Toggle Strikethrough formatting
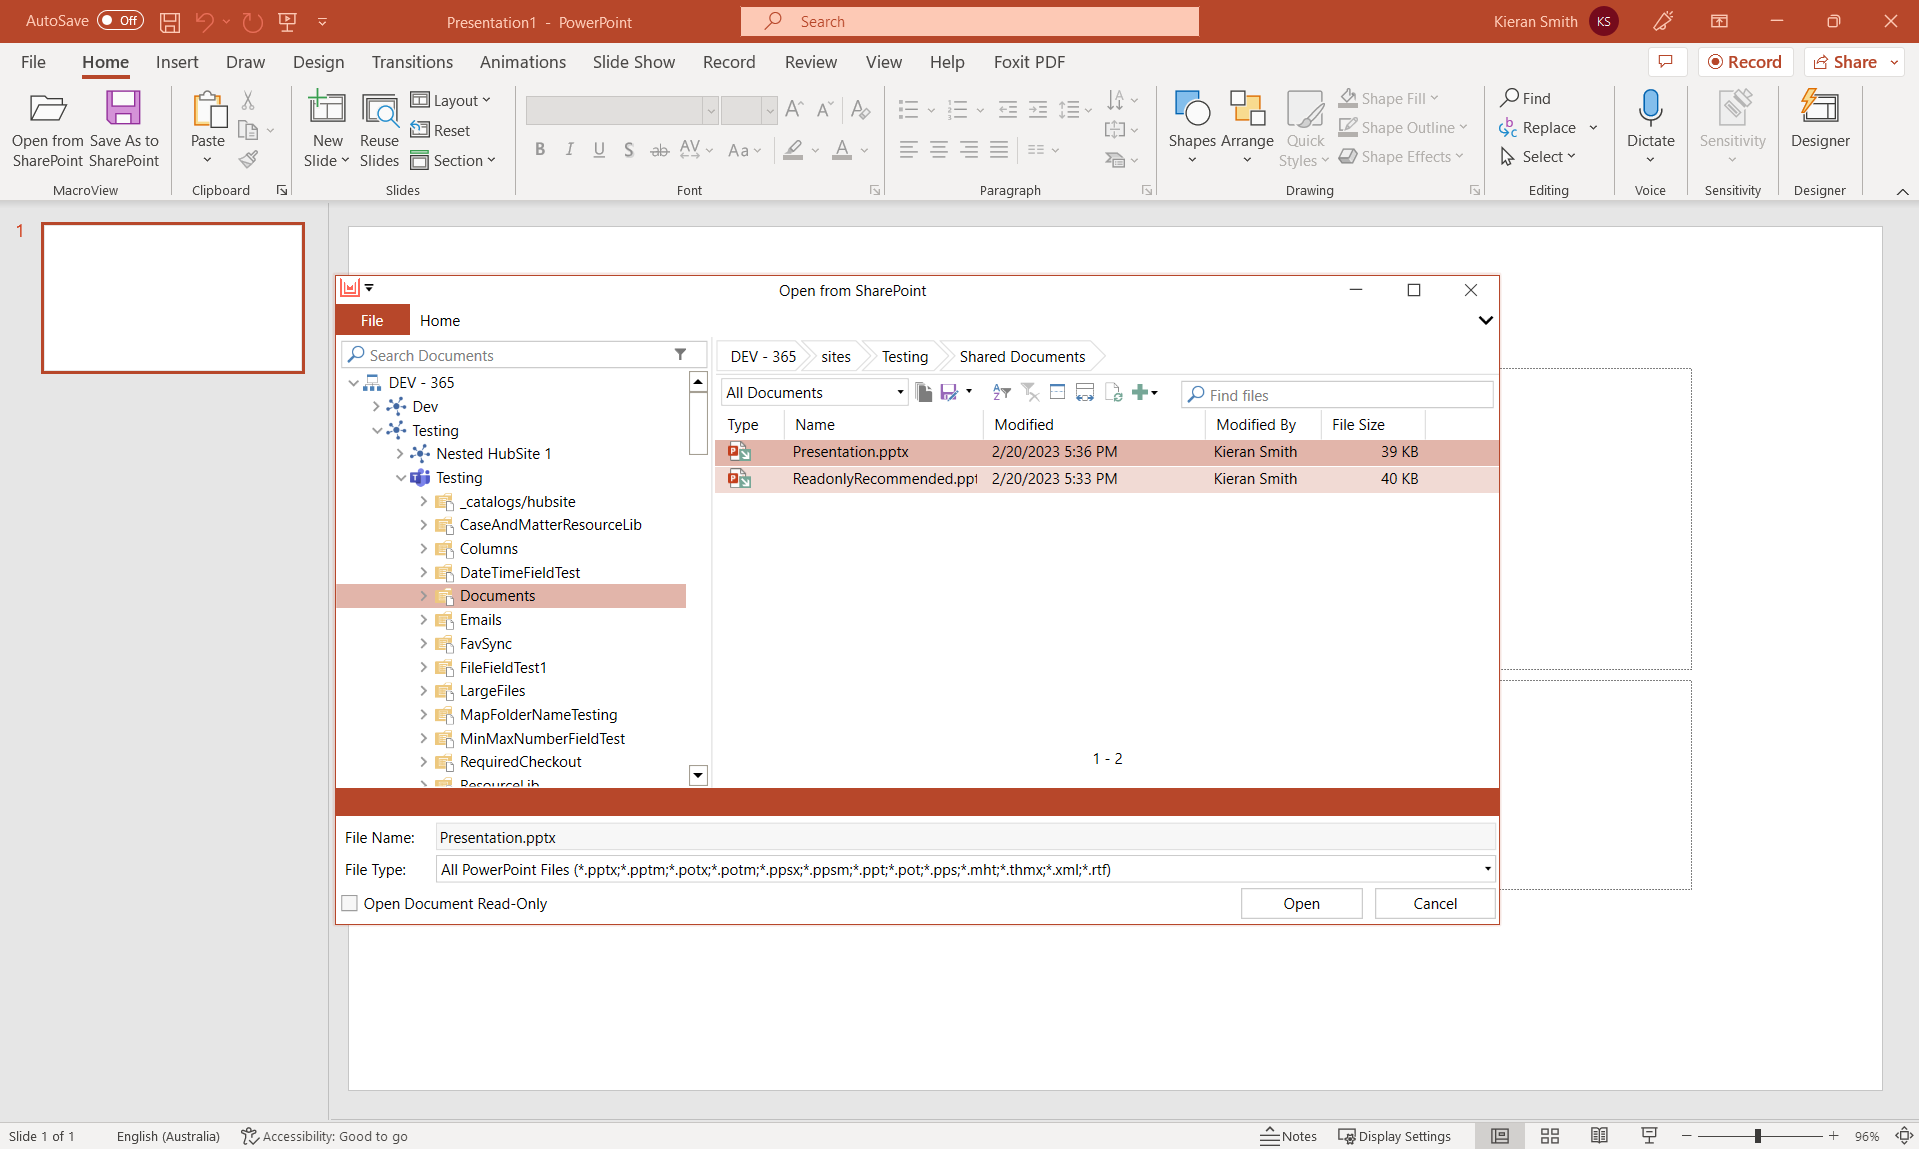1919x1149 pixels. point(659,150)
